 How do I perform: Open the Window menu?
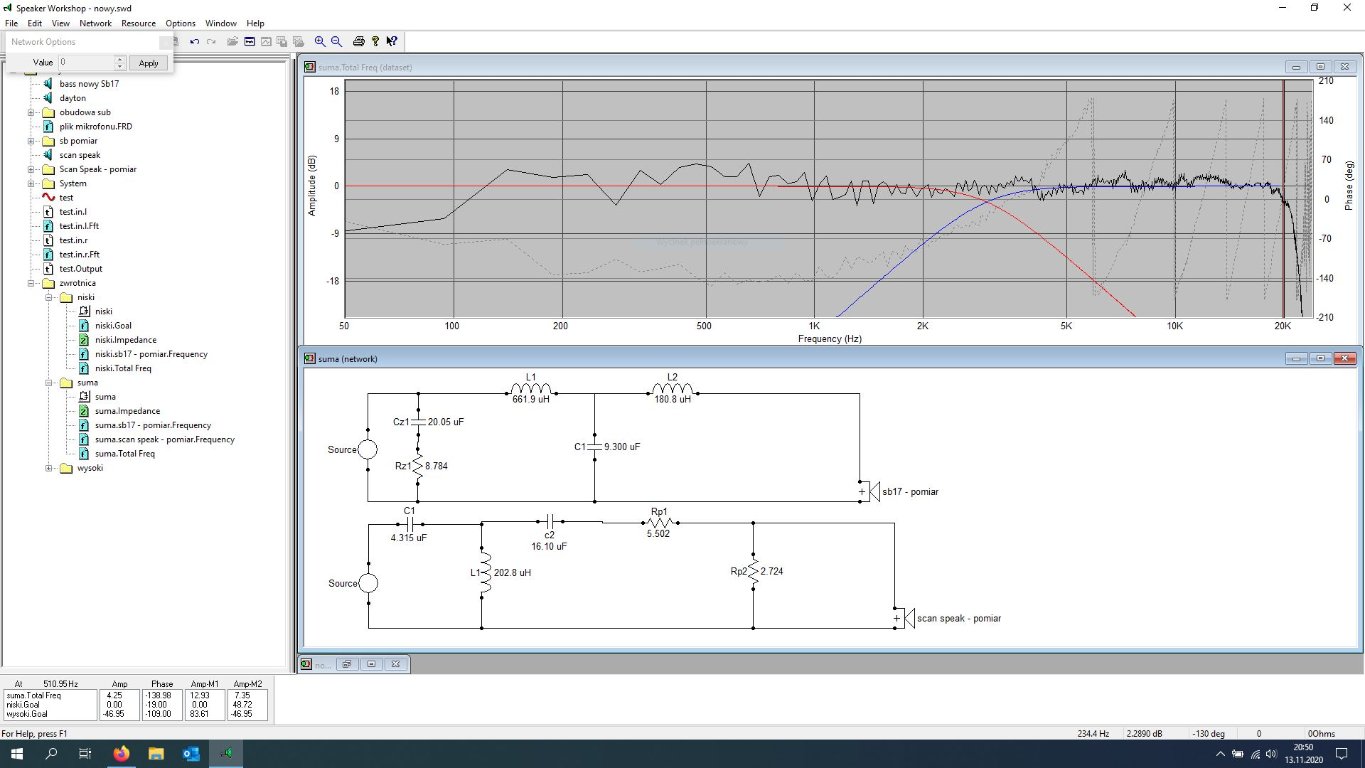[221, 23]
